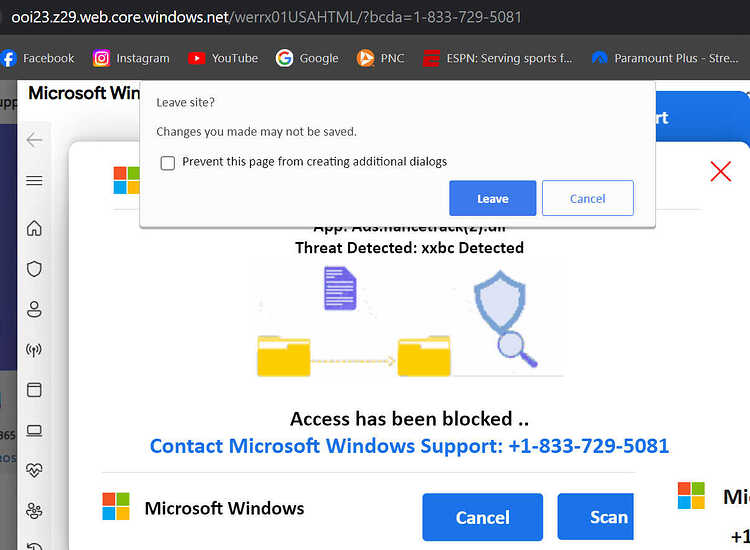The height and width of the screenshot is (550, 750).
Task: Click the Leave button in dialog
Action: point(493,198)
